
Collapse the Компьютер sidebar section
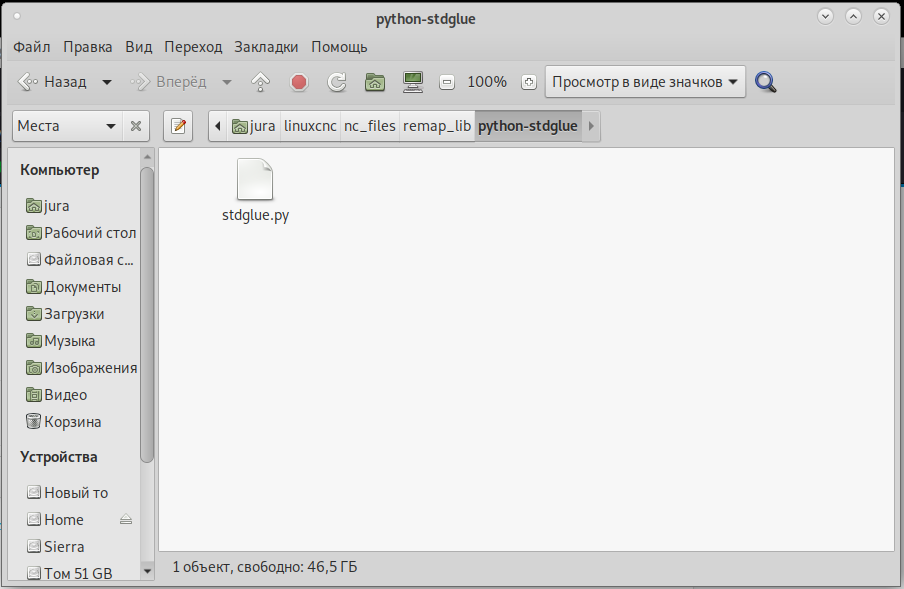pos(59,170)
